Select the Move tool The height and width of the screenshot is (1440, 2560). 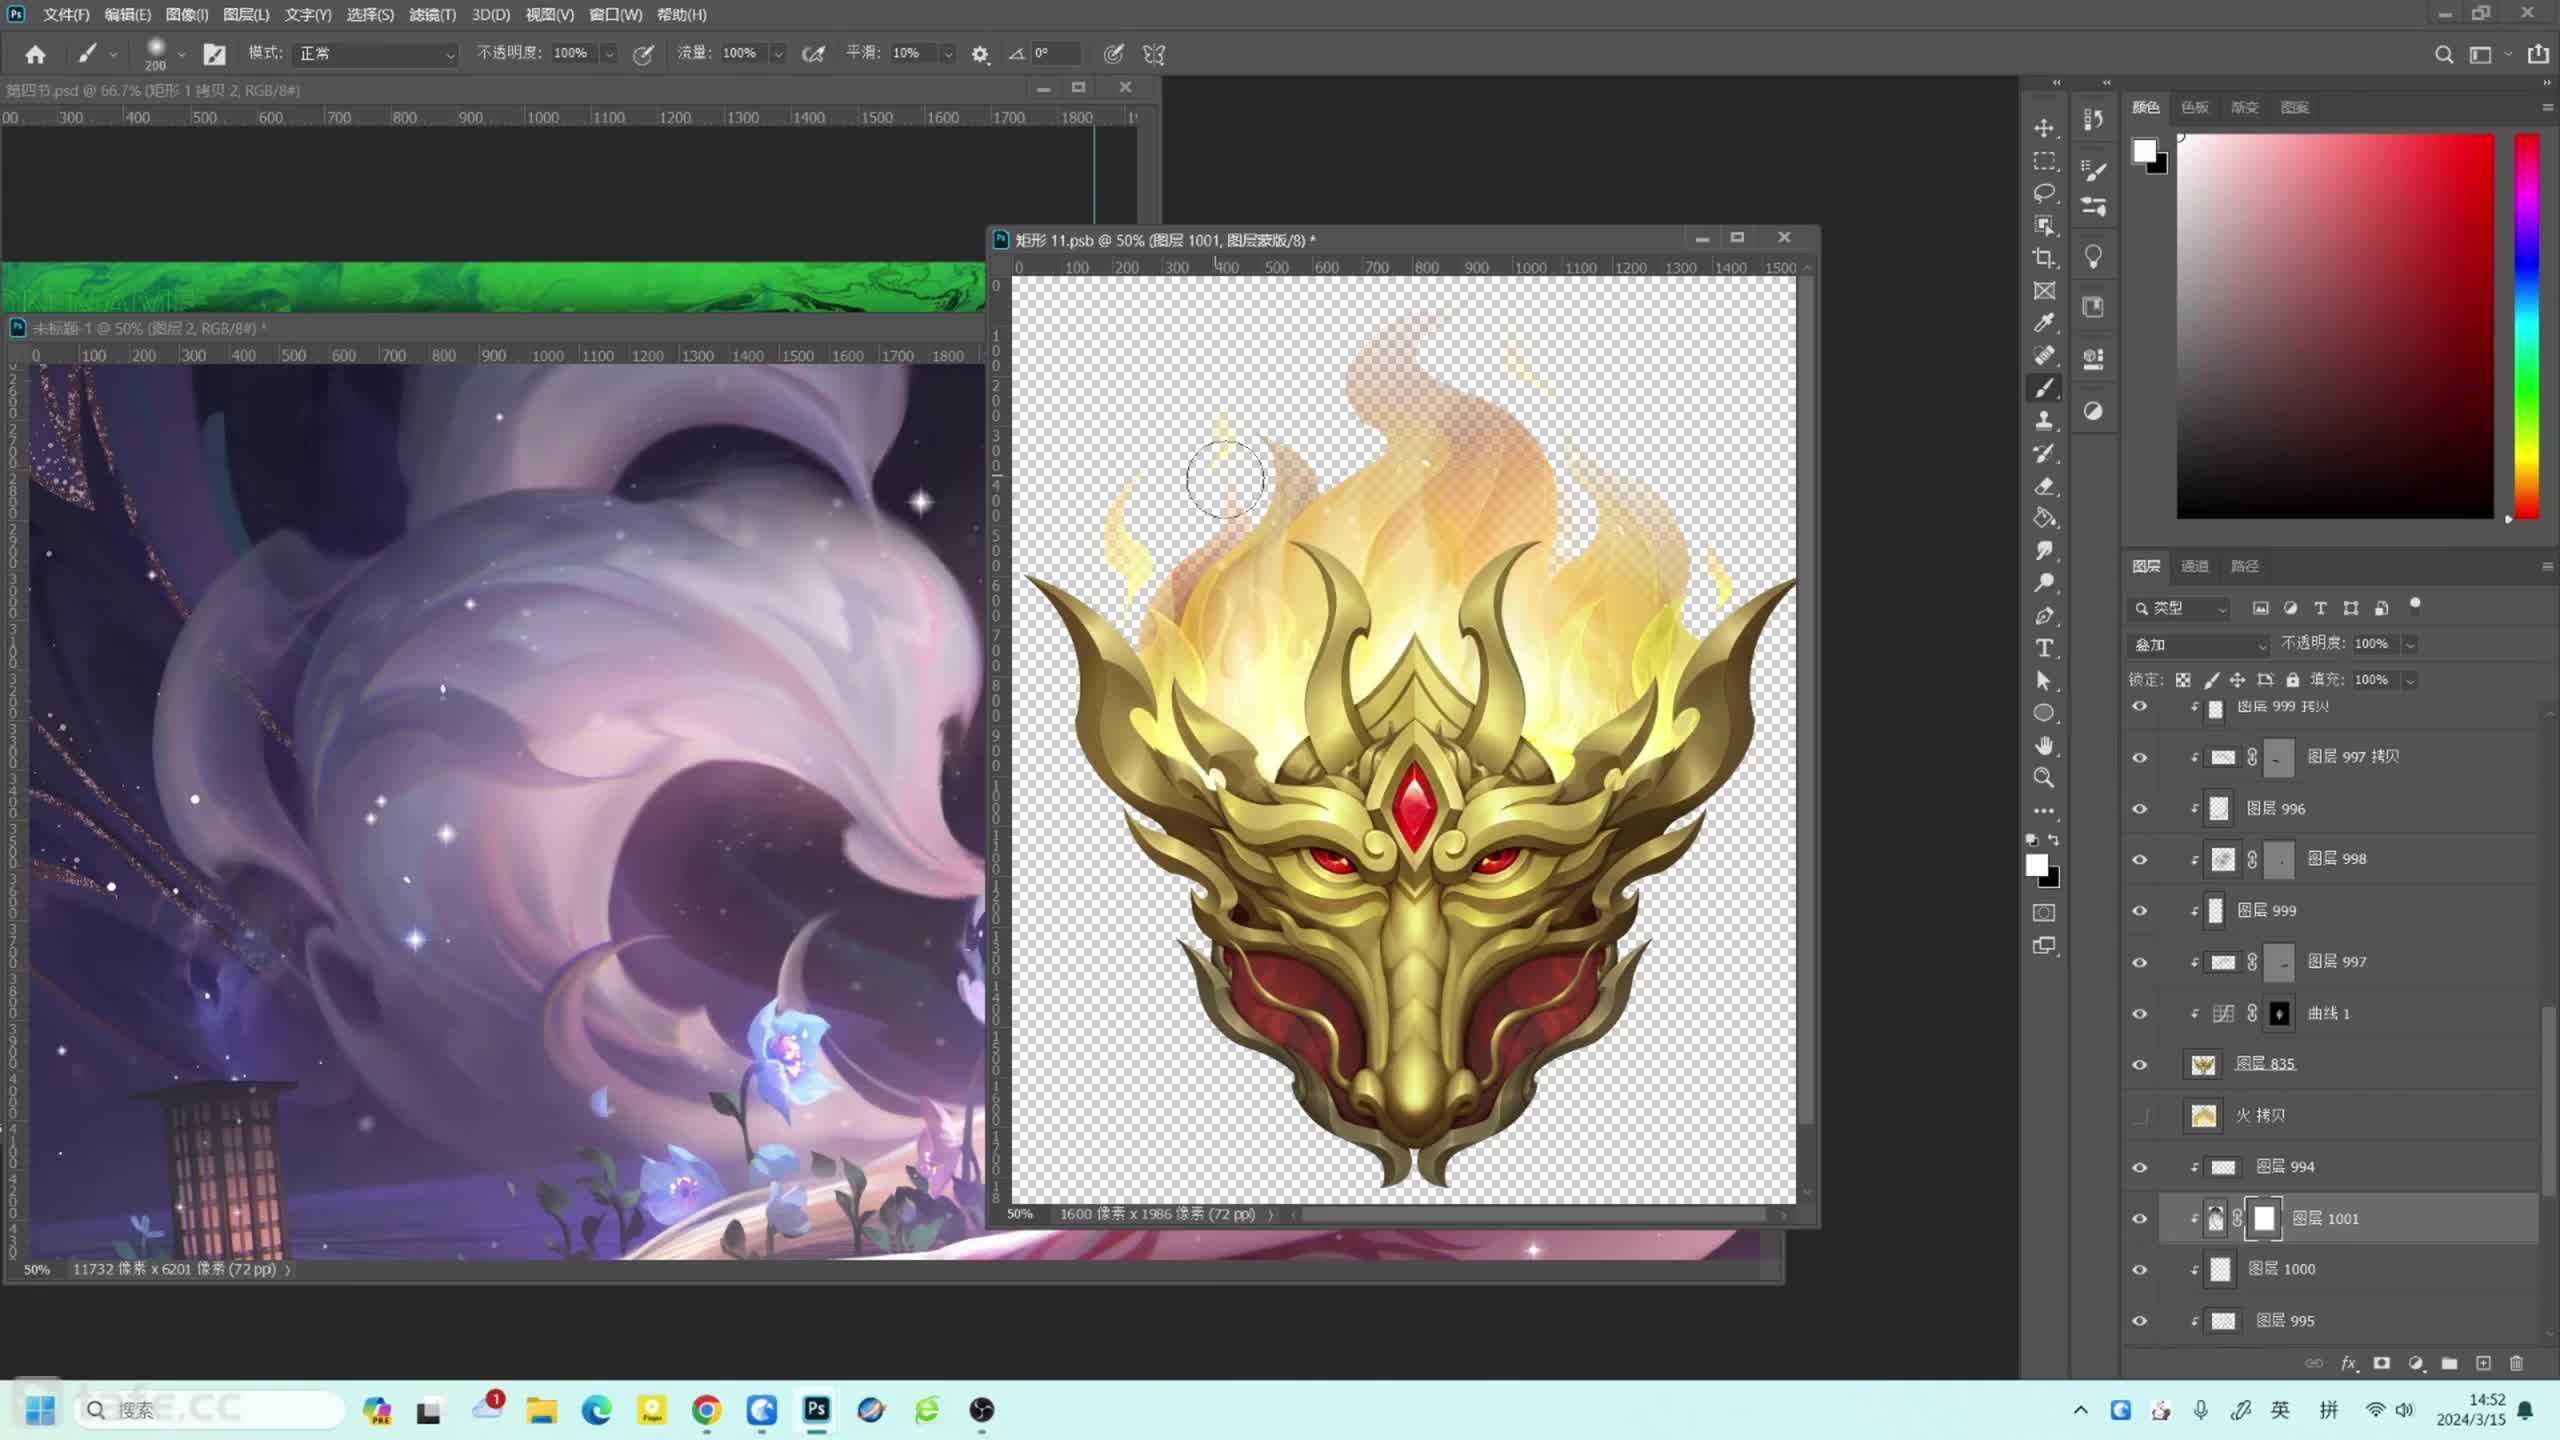pyautogui.click(x=2044, y=128)
